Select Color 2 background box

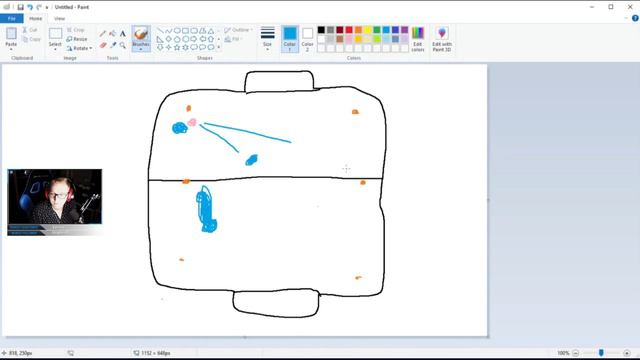coord(308,39)
